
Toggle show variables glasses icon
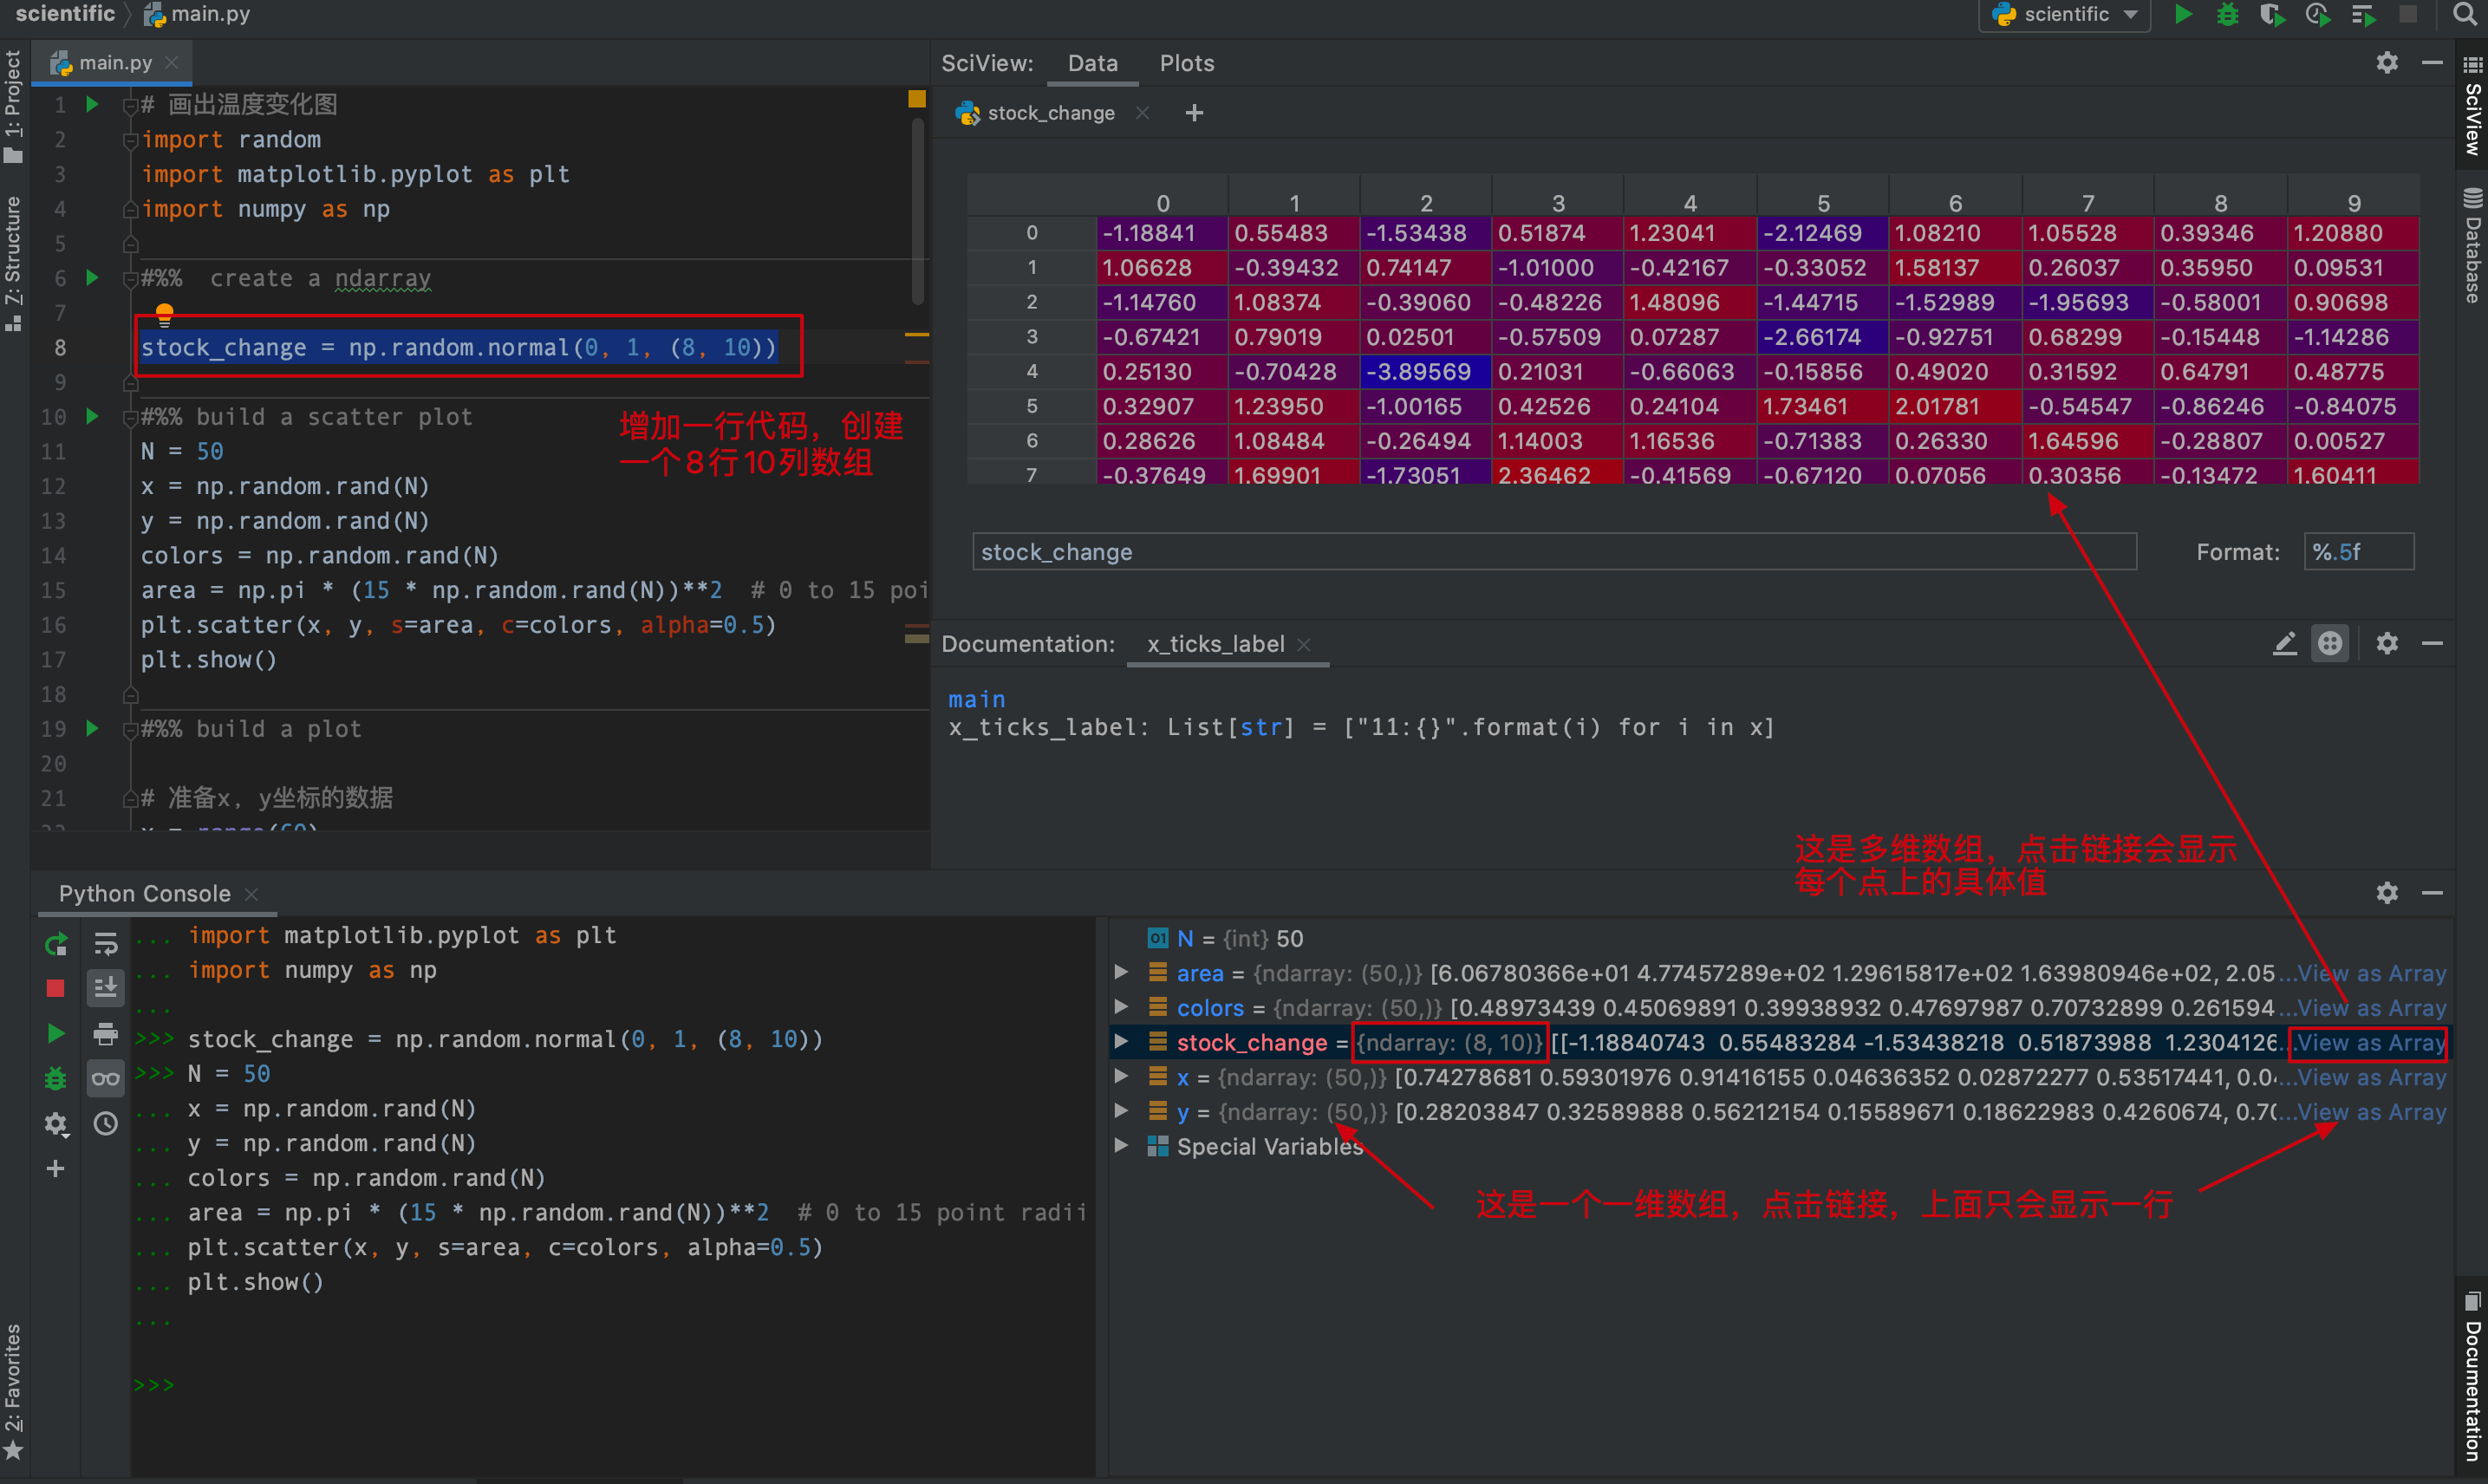pos(105,1078)
